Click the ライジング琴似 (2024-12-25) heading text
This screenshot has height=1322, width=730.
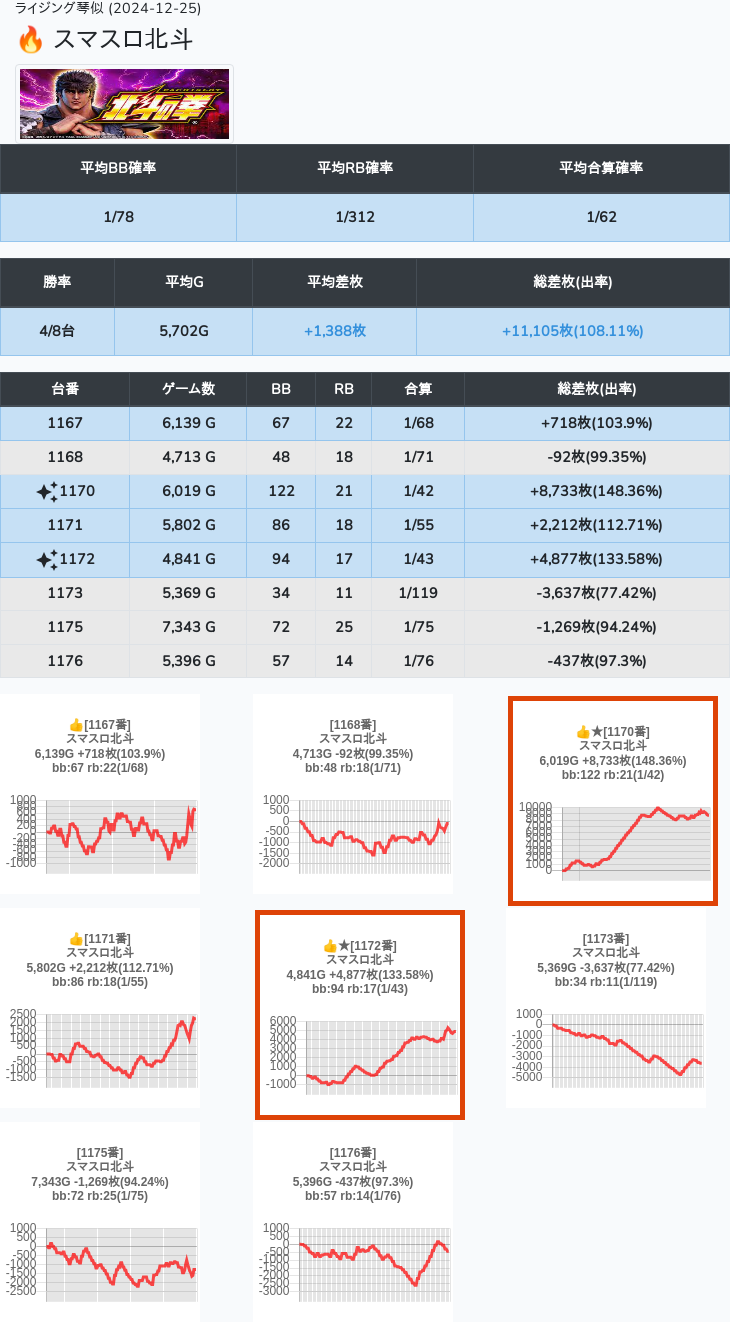coord(108,9)
